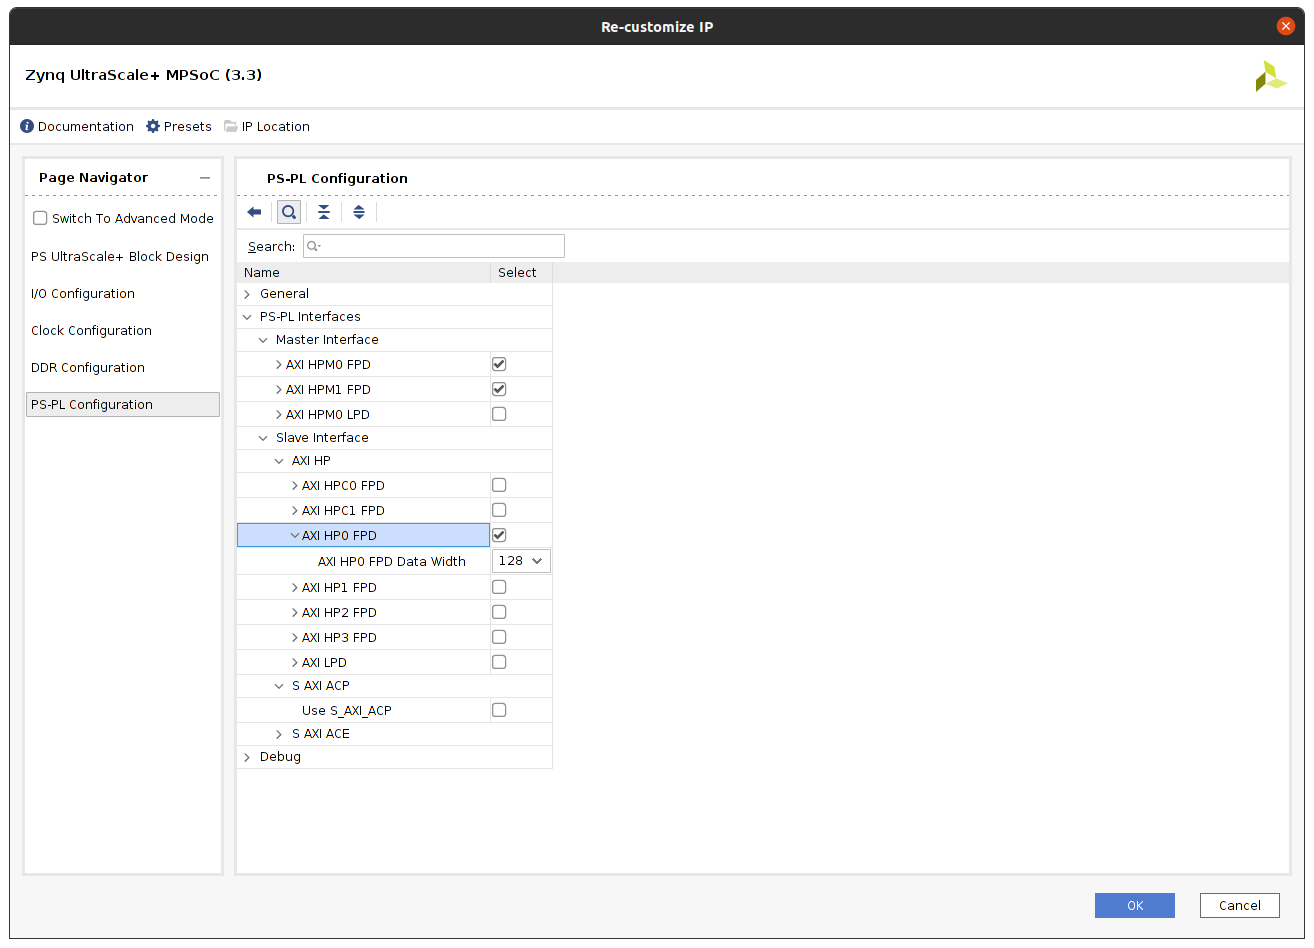Open the DDR Configuration page
Screen dimensions: 1314x948
point(88,367)
